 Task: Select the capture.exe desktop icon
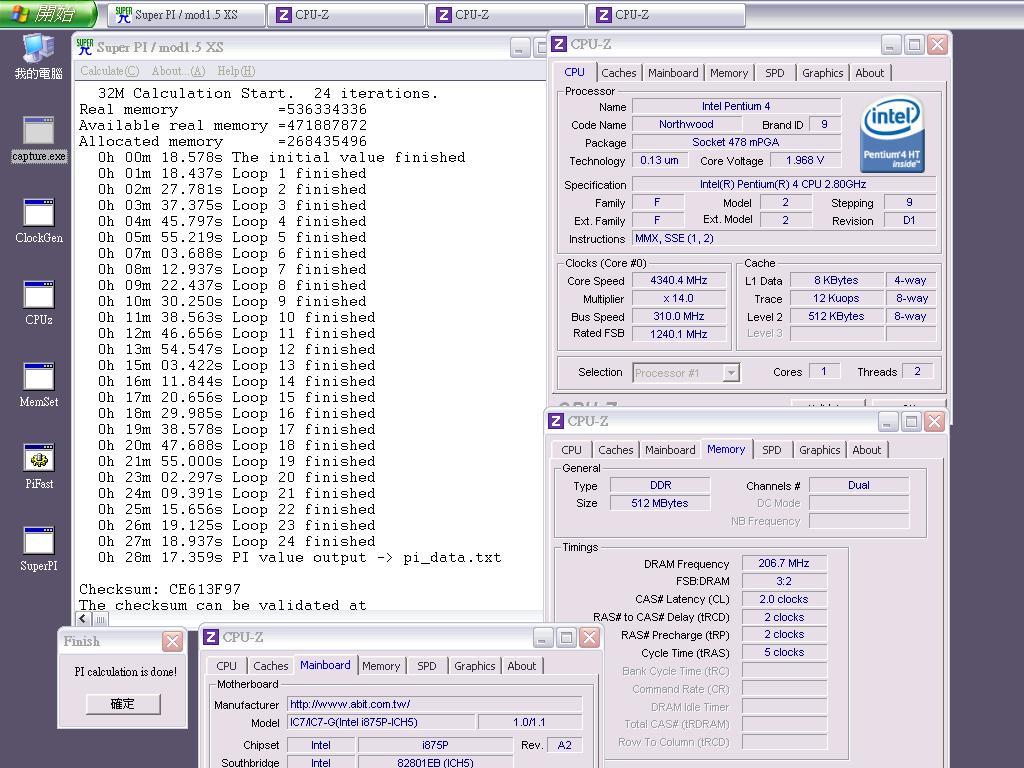(39, 139)
